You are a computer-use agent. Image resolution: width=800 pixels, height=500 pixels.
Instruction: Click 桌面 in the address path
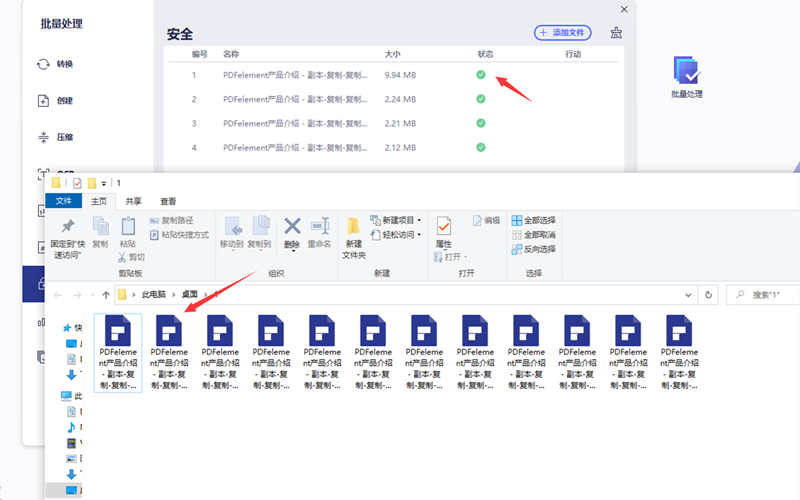(190, 294)
